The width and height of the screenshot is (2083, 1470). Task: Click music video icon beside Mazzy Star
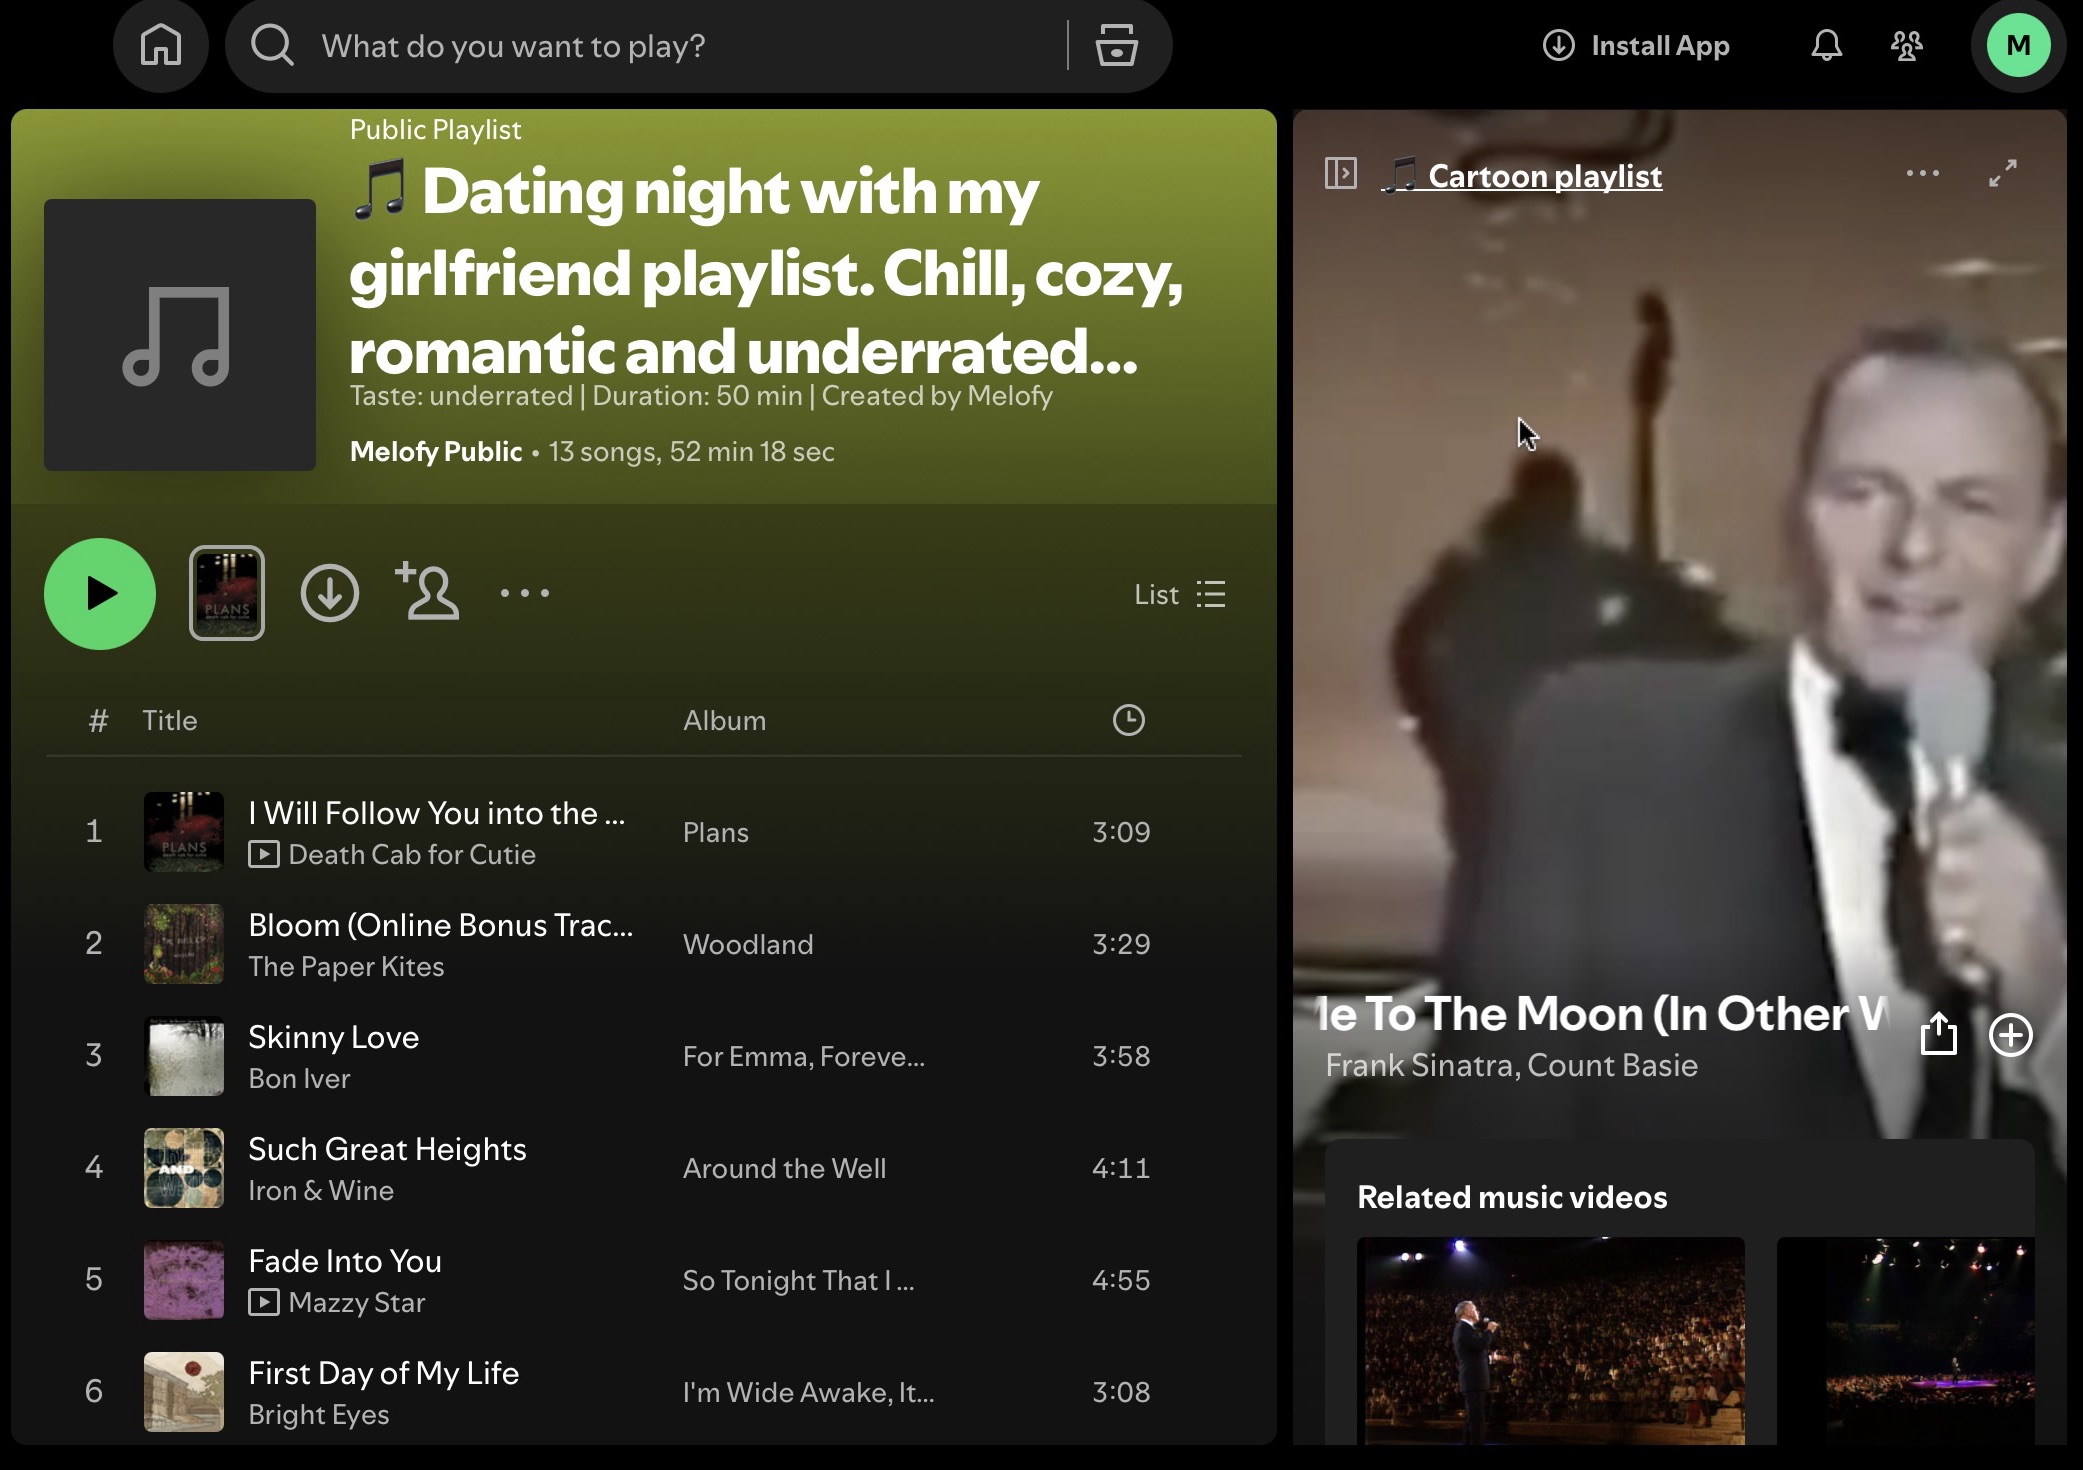[x=263, y=1302]
